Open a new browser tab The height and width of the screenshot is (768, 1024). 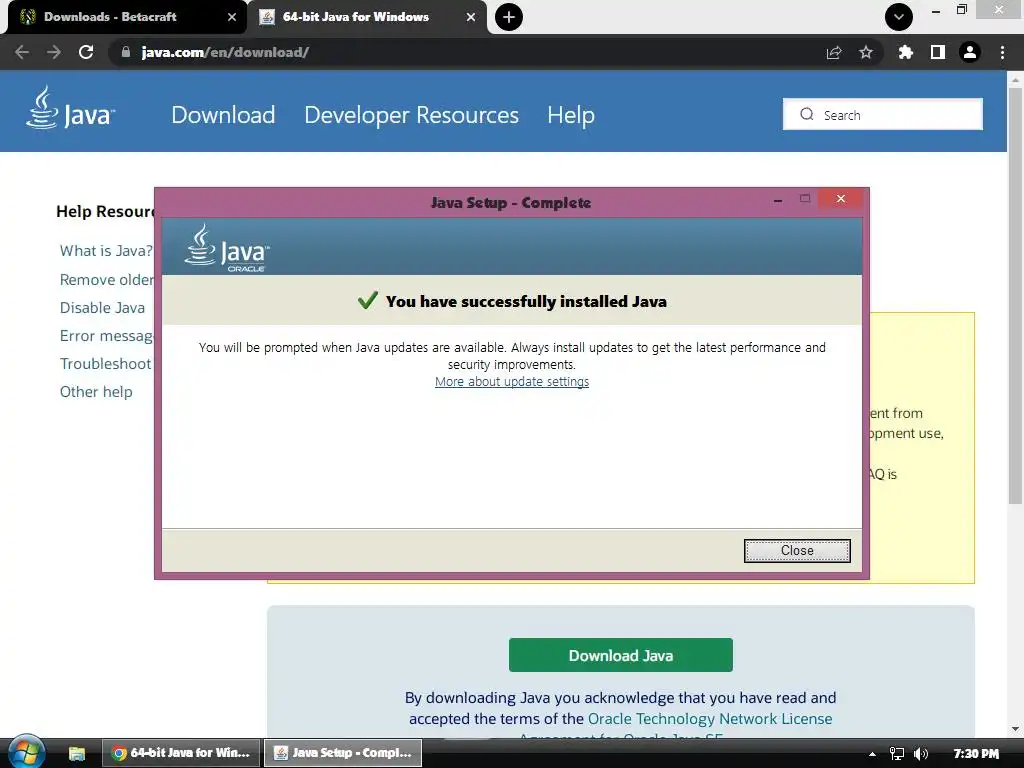[509, 17]
